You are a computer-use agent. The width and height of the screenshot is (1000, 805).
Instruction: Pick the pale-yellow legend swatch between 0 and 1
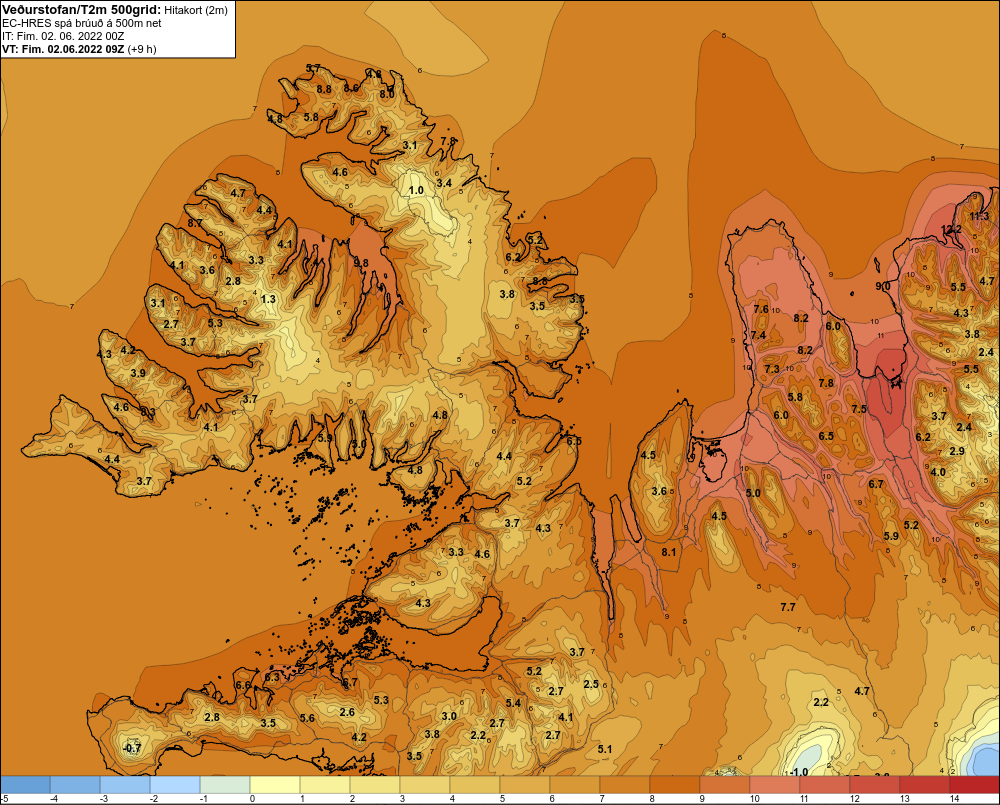pos(275,785)
